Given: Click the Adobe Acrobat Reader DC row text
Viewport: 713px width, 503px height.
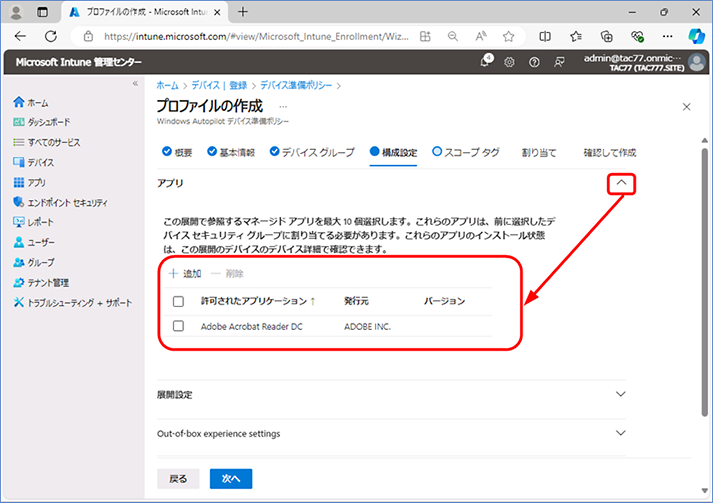Looking at the screenshot, I should [x=251, y=327].
